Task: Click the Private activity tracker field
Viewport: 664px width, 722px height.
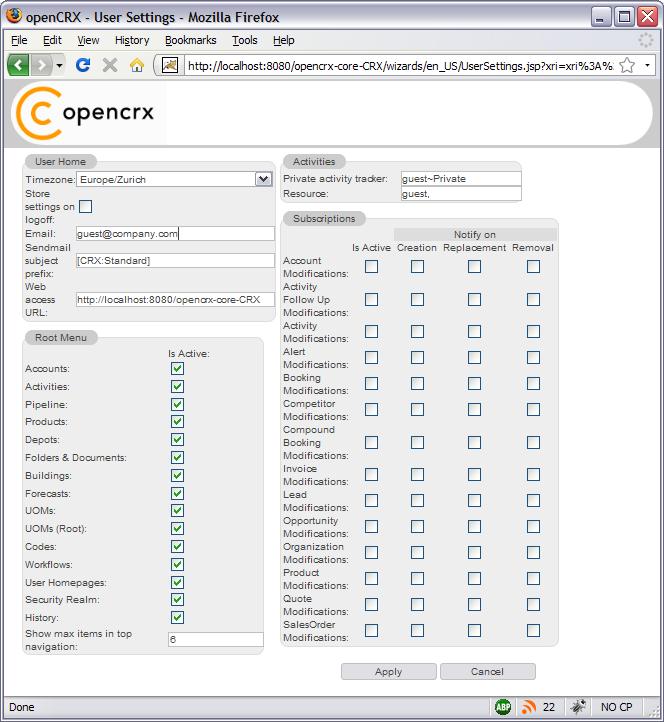Action: [461, 179]
